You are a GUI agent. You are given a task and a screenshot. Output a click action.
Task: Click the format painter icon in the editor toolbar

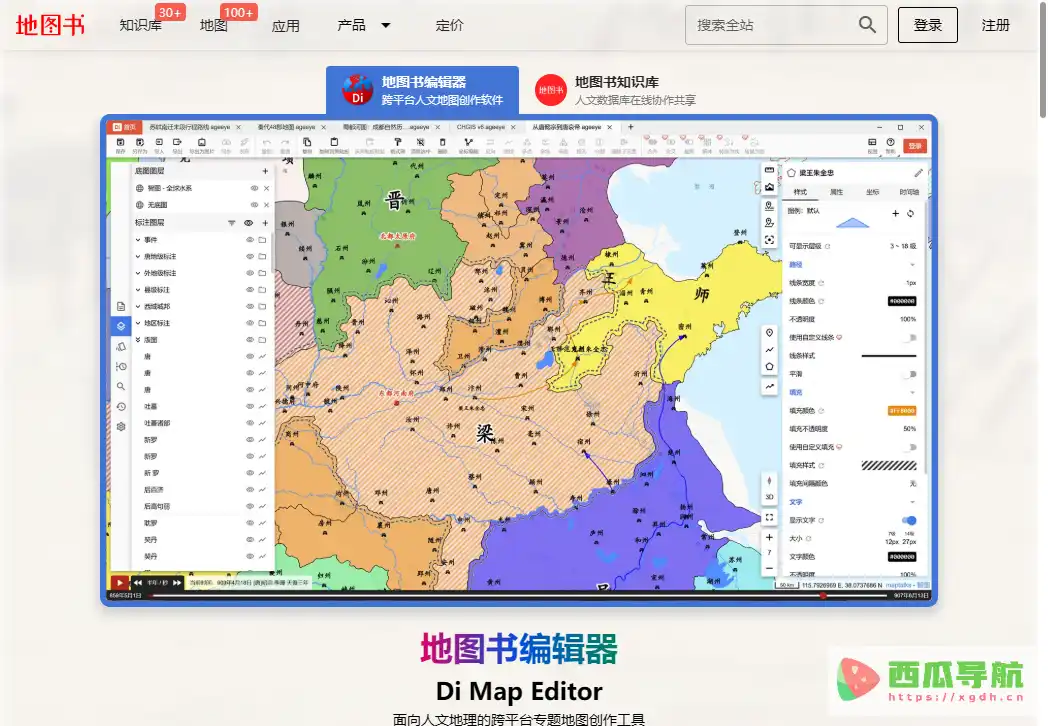pos(398,142)
